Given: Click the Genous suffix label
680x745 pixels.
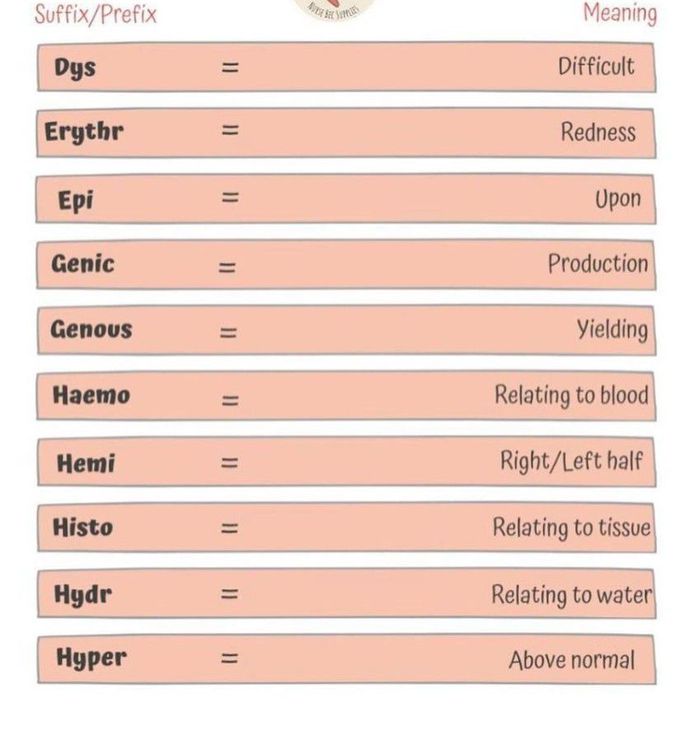Looking at the screenshot, I should coord(91,329).
